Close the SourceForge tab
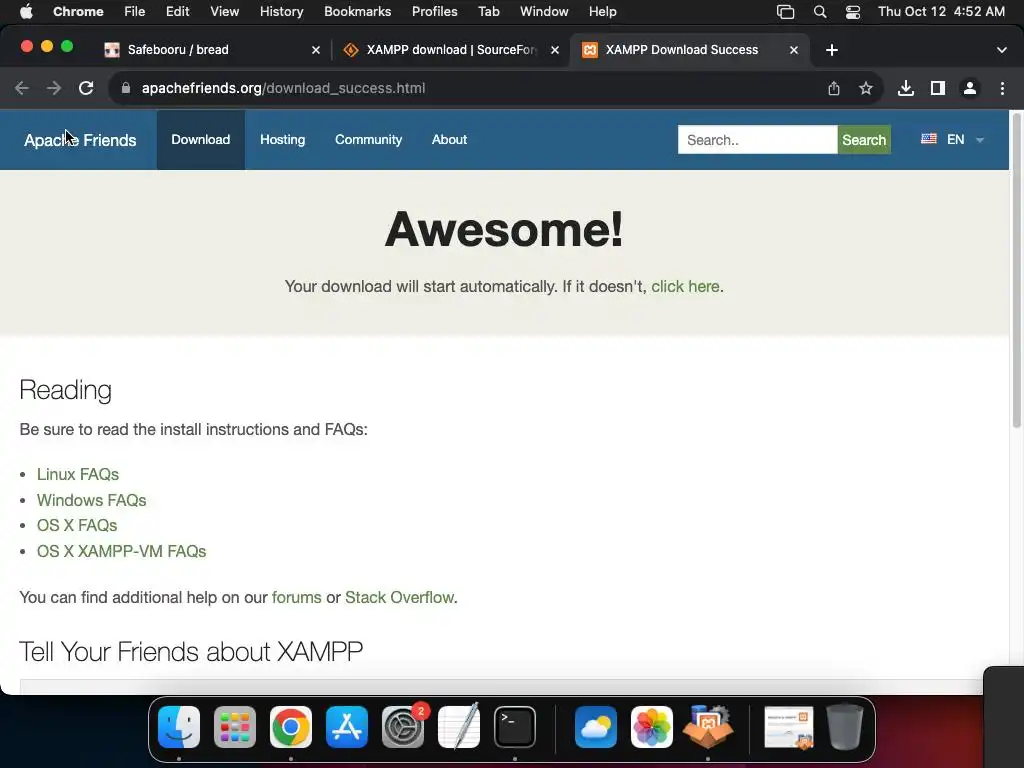The image size is (1024, 768). point(554,50)
